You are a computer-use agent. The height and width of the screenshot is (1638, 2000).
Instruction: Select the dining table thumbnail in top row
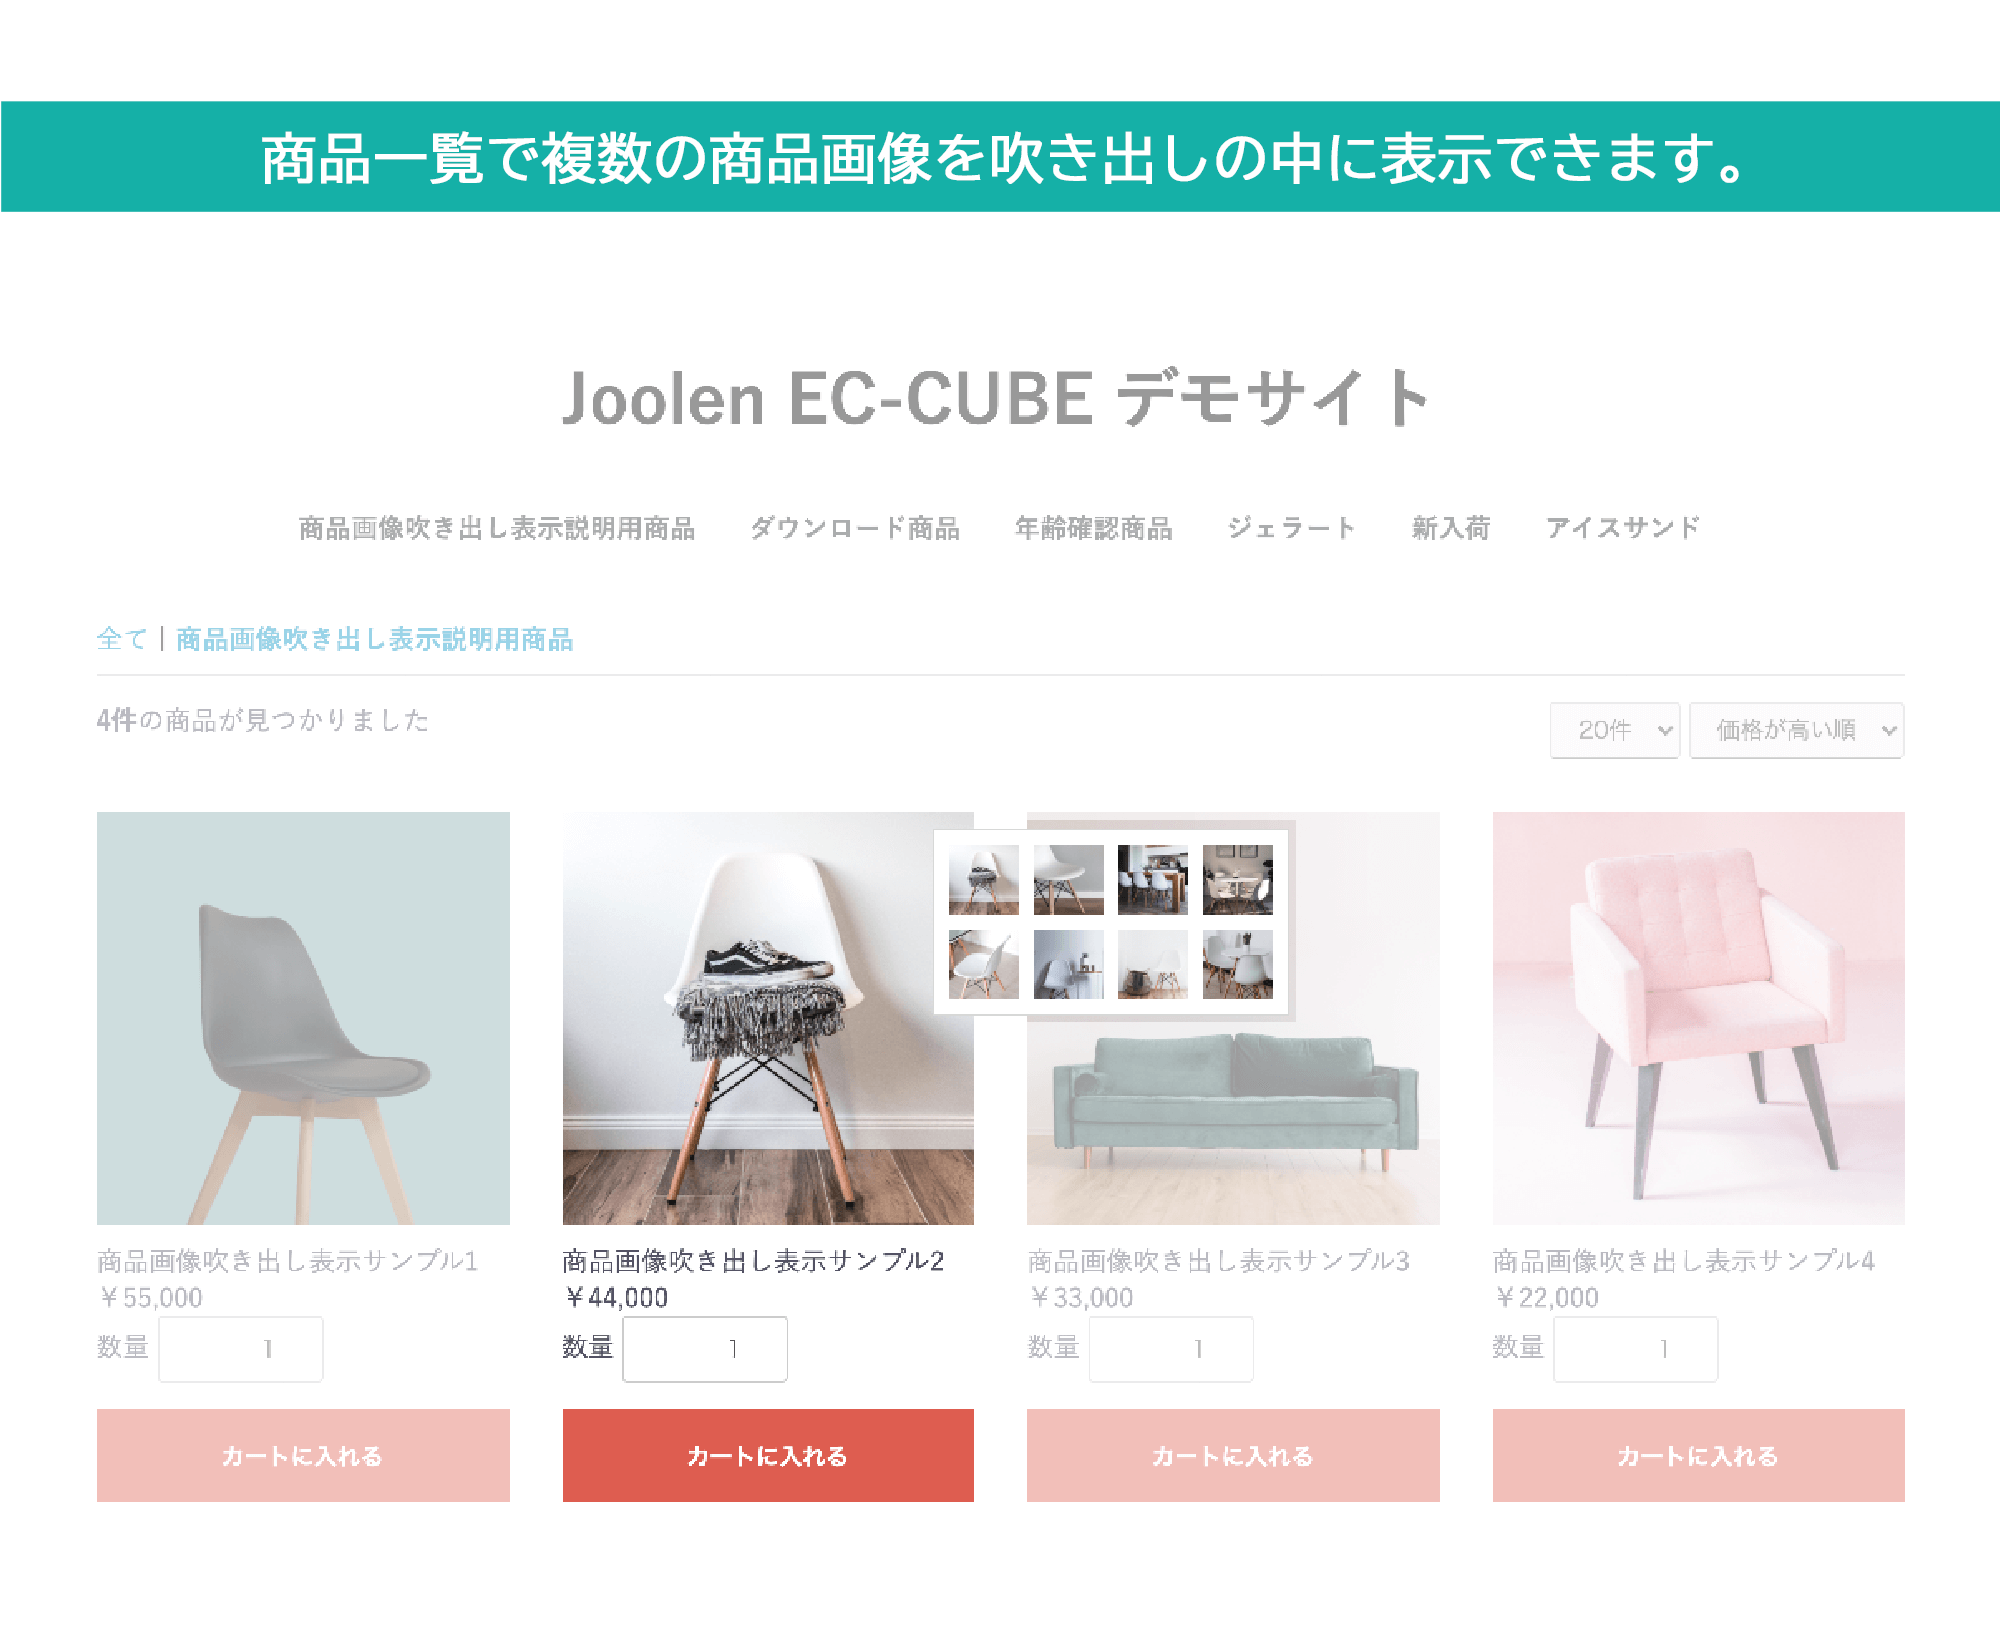click(x=1153, y=880)
